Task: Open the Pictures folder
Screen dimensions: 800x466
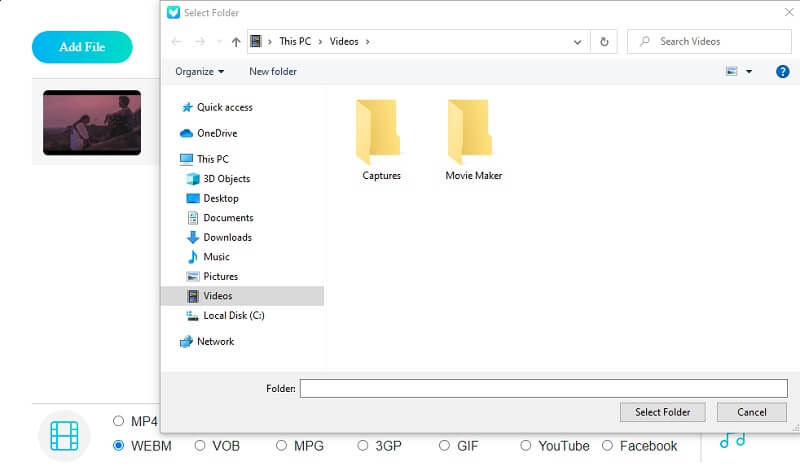Action: coord(212,276)
